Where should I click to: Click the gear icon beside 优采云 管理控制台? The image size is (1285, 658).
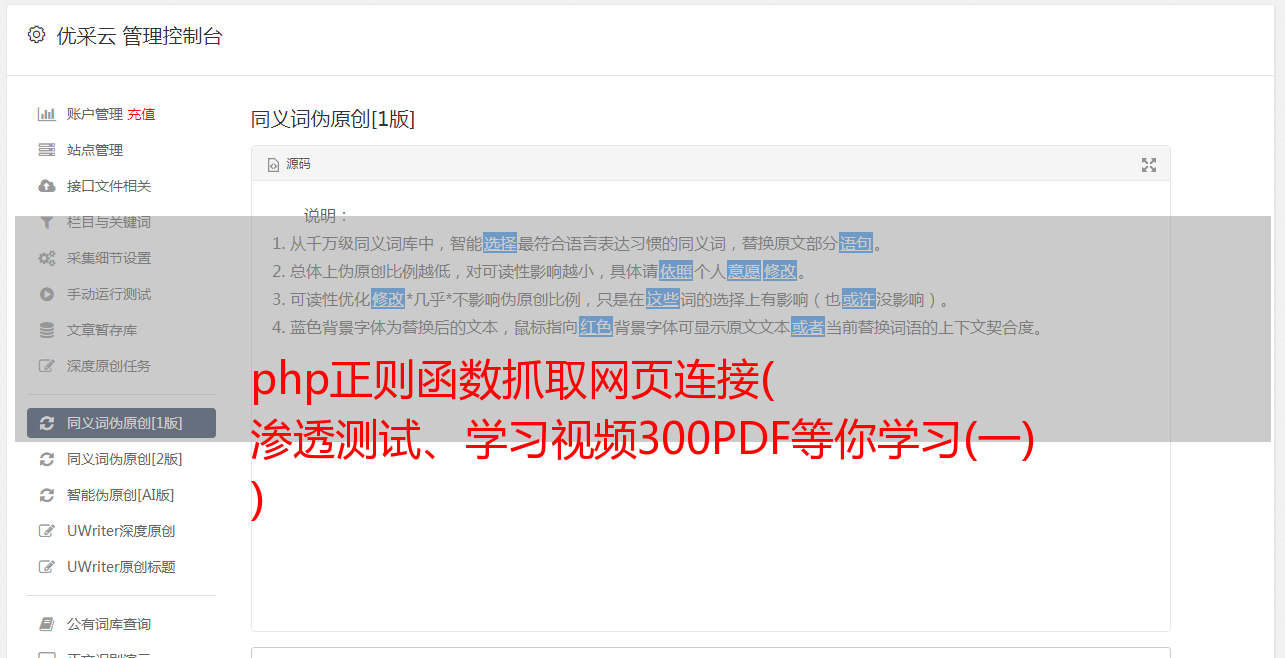(x=36, y=35)
